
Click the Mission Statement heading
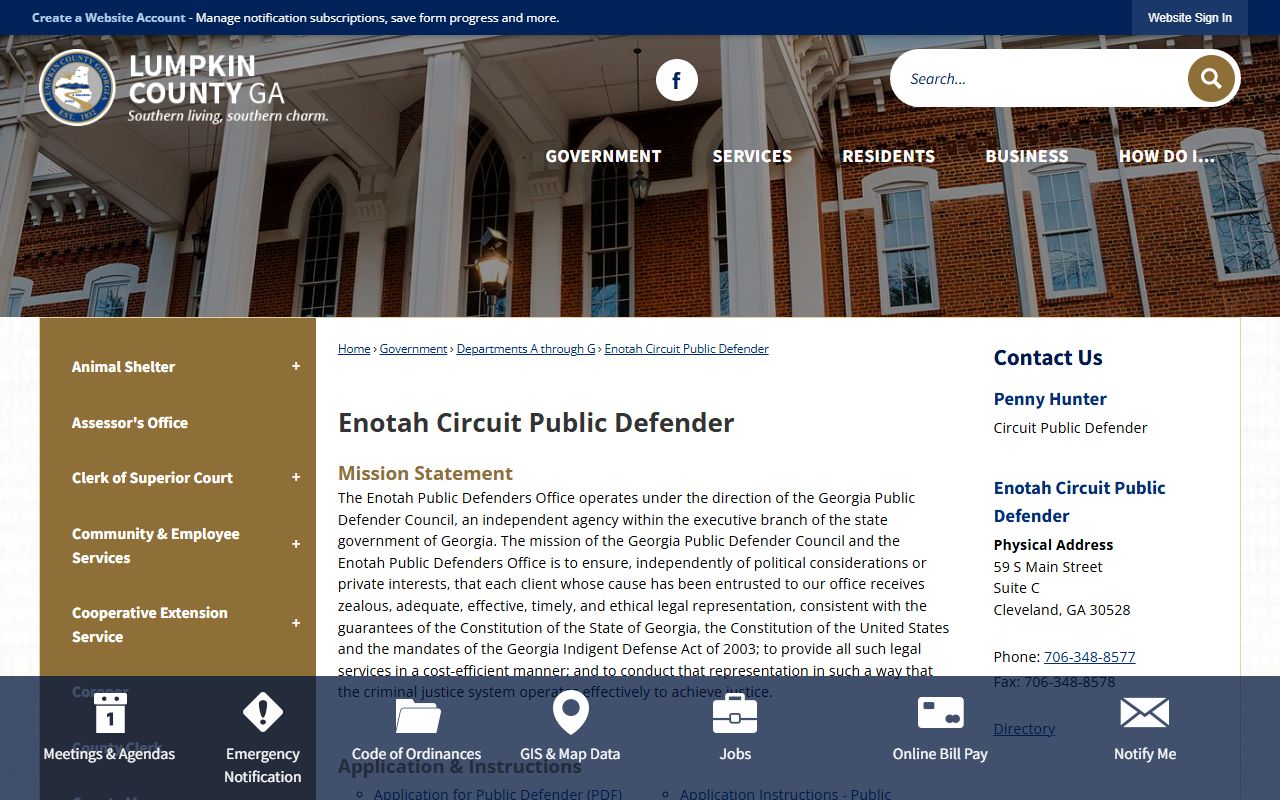[425, 473]
